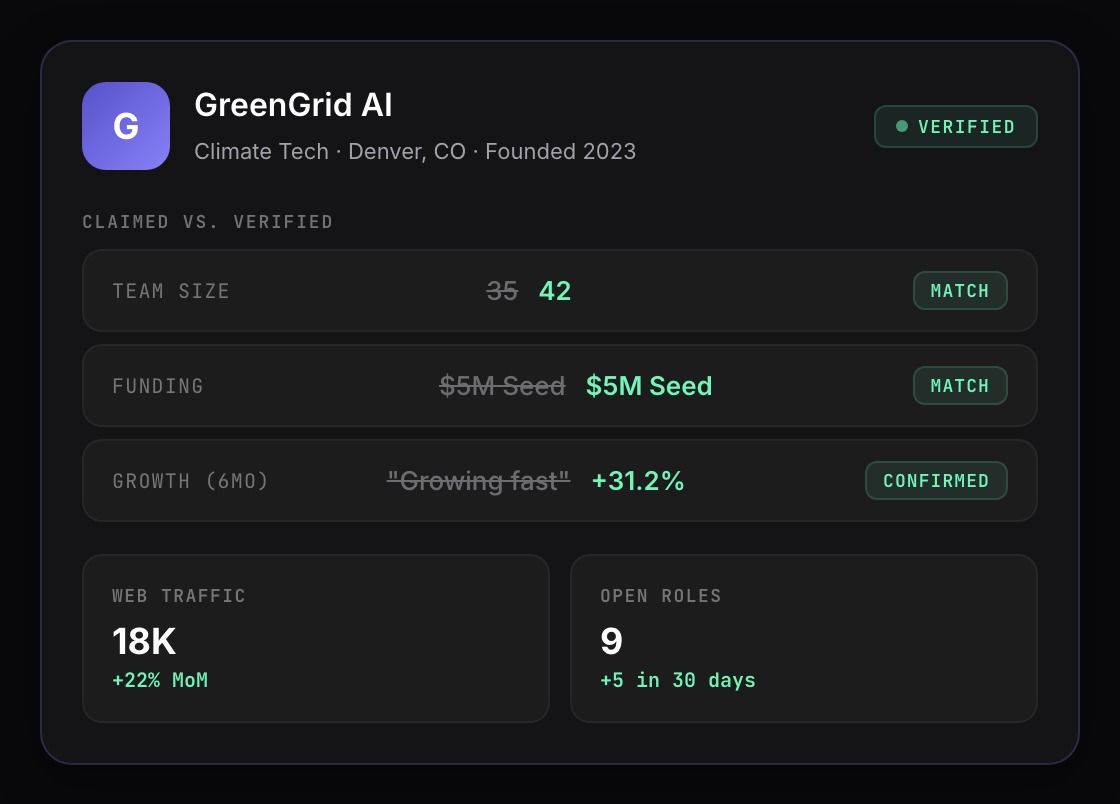Click the 'GROWTH (6MO)' label
The image size is (1120, 804).
click(191, 481)
